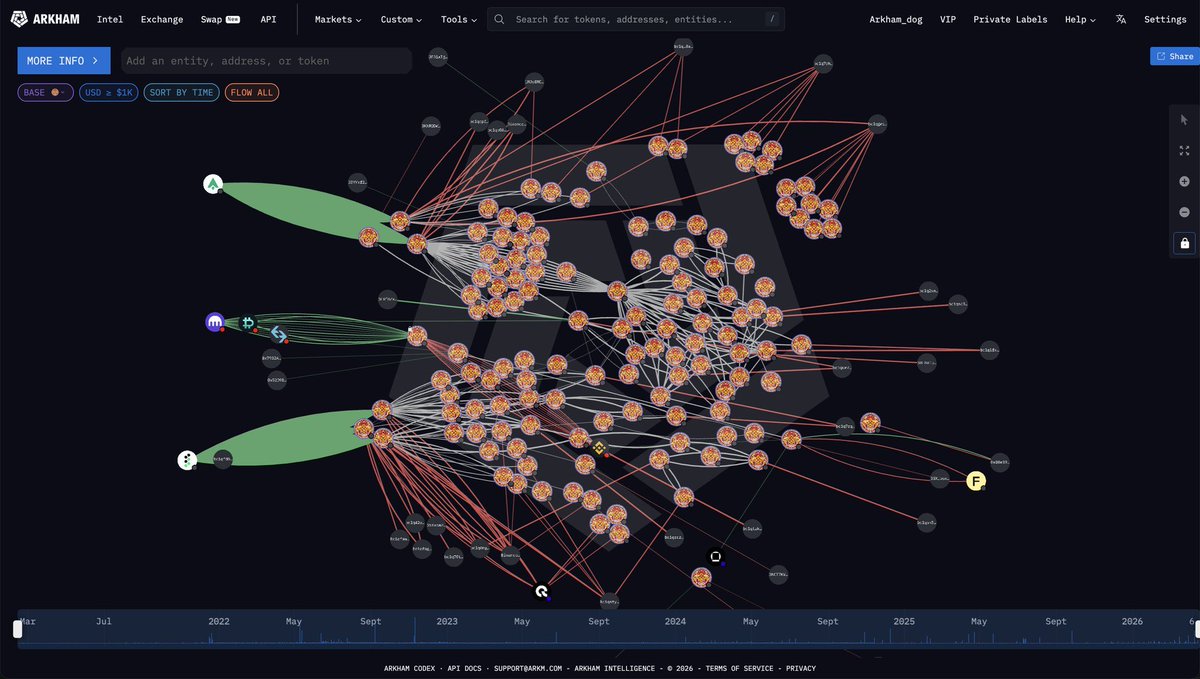
Task: Click the slash shortcut key badge
Action: click(771, 19)
